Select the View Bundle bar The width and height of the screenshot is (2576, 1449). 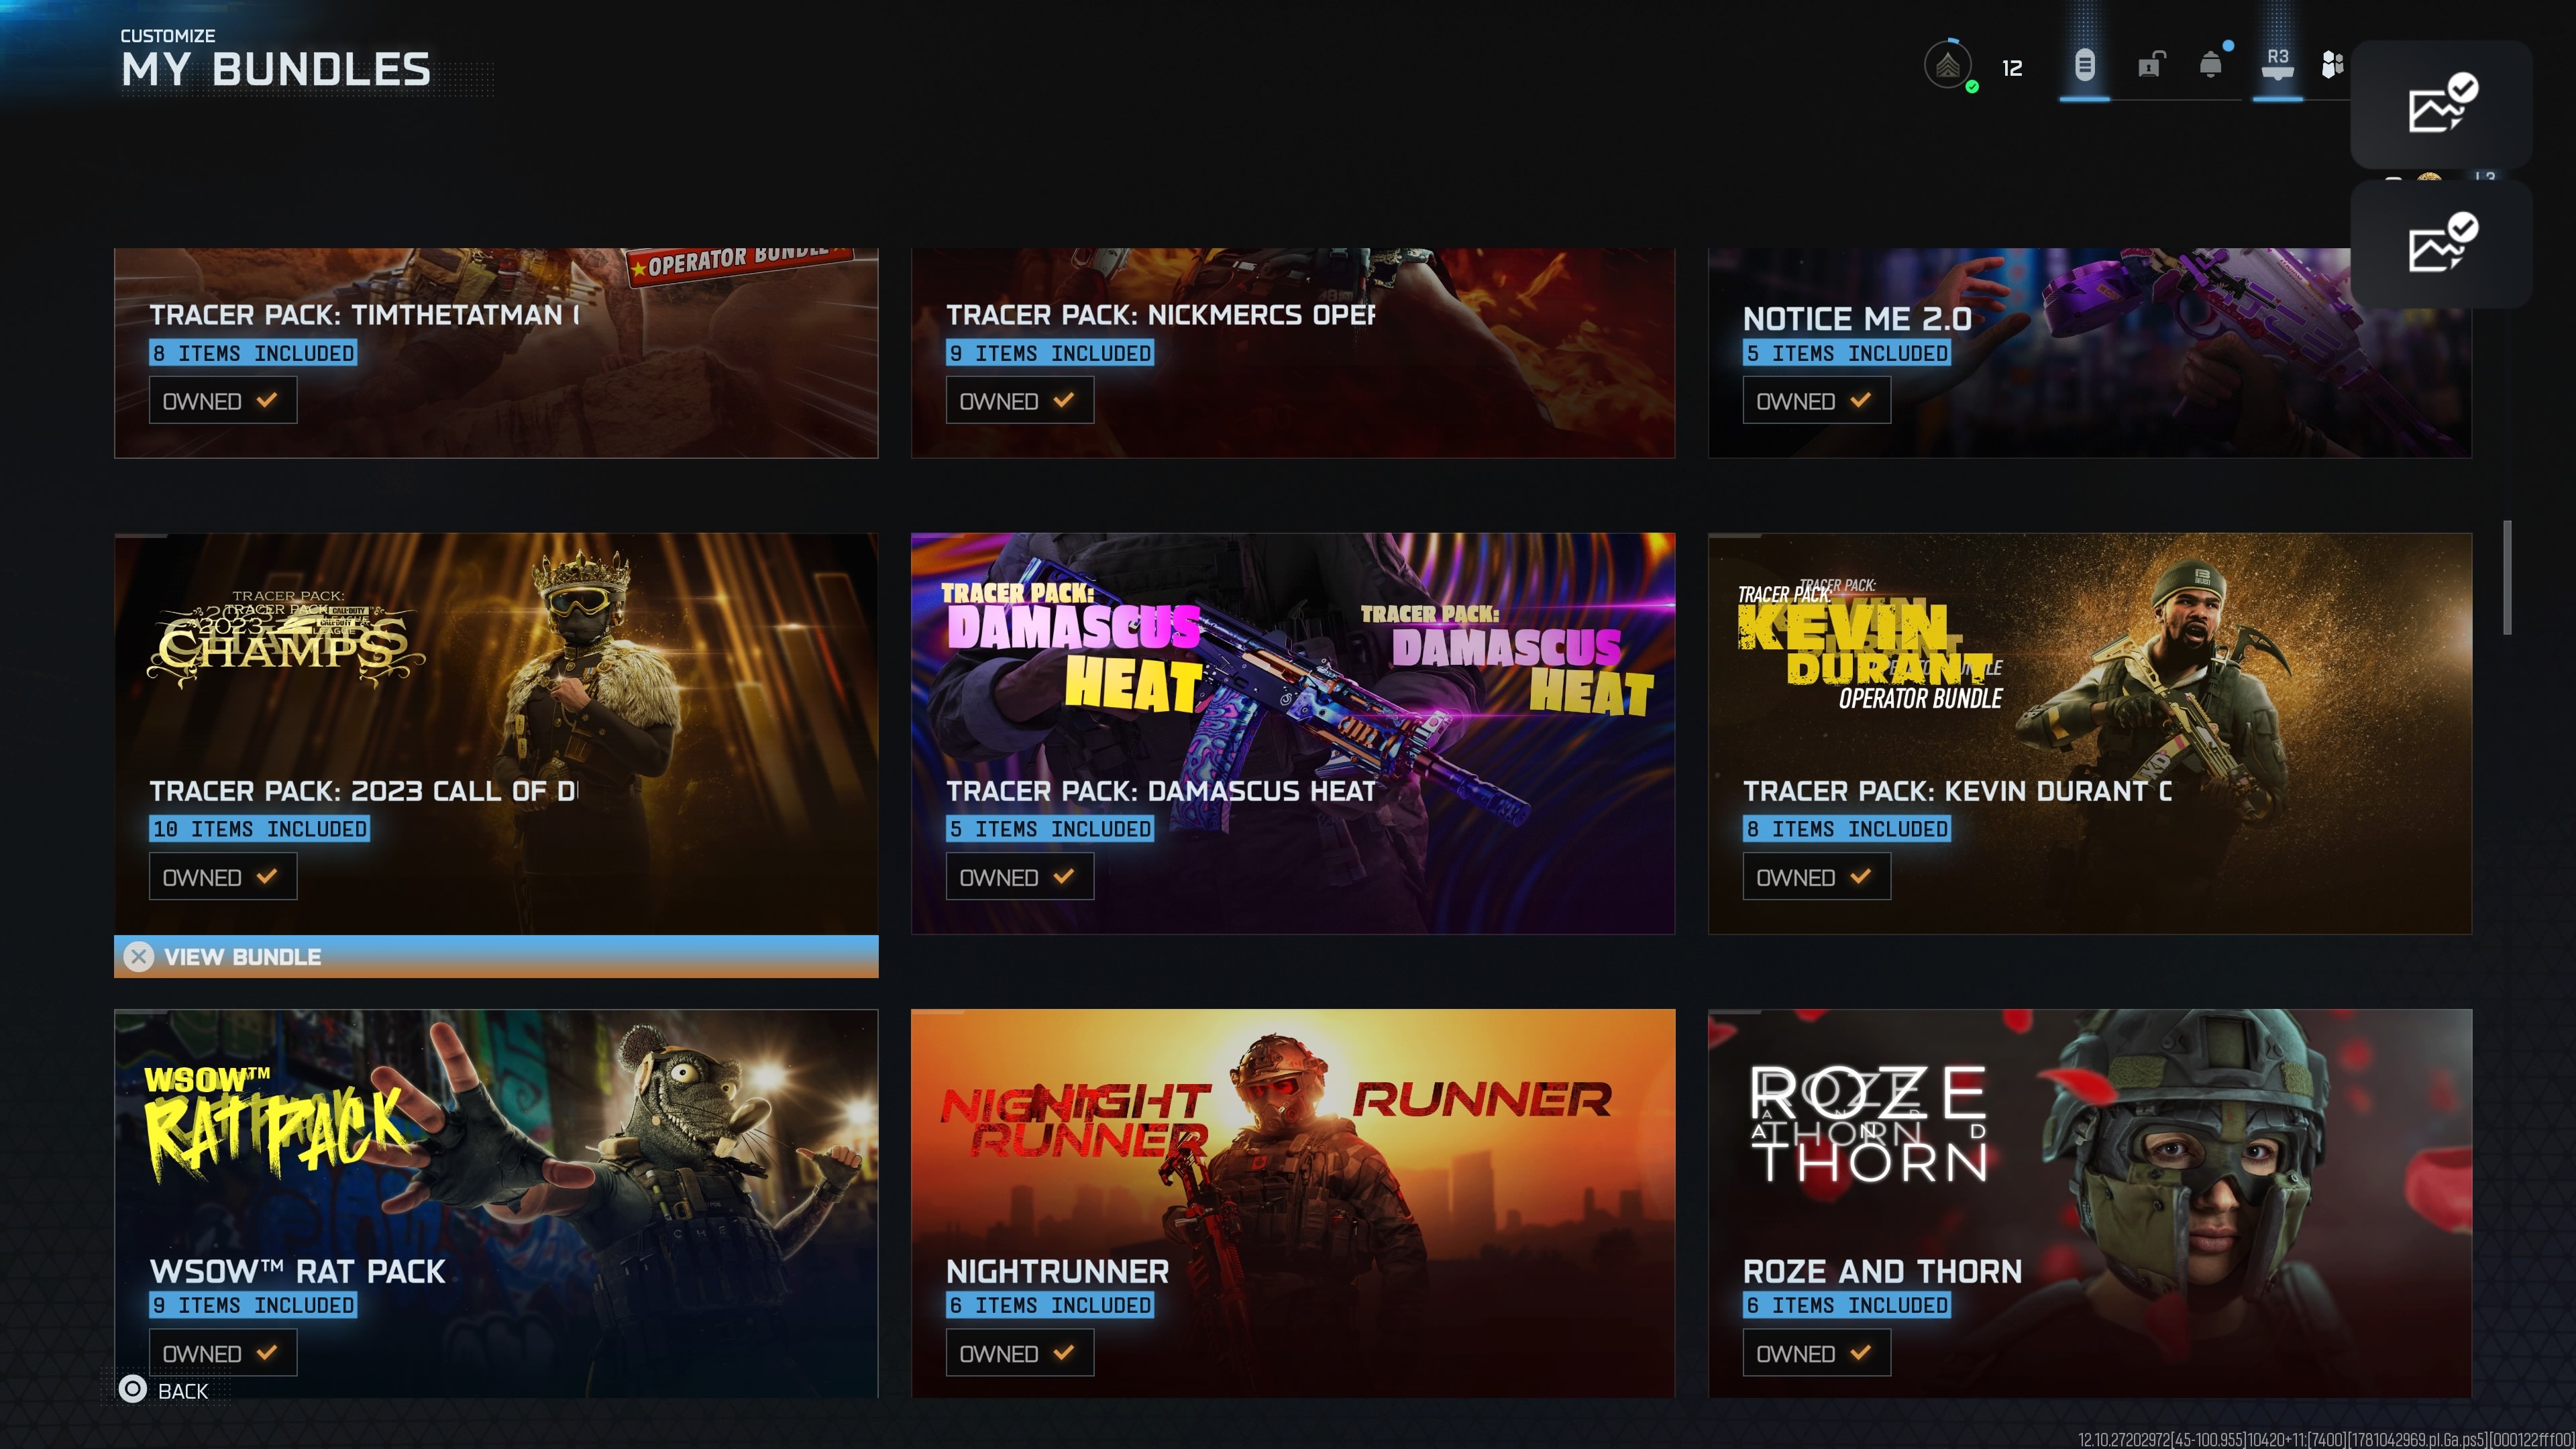coord(496,956)
